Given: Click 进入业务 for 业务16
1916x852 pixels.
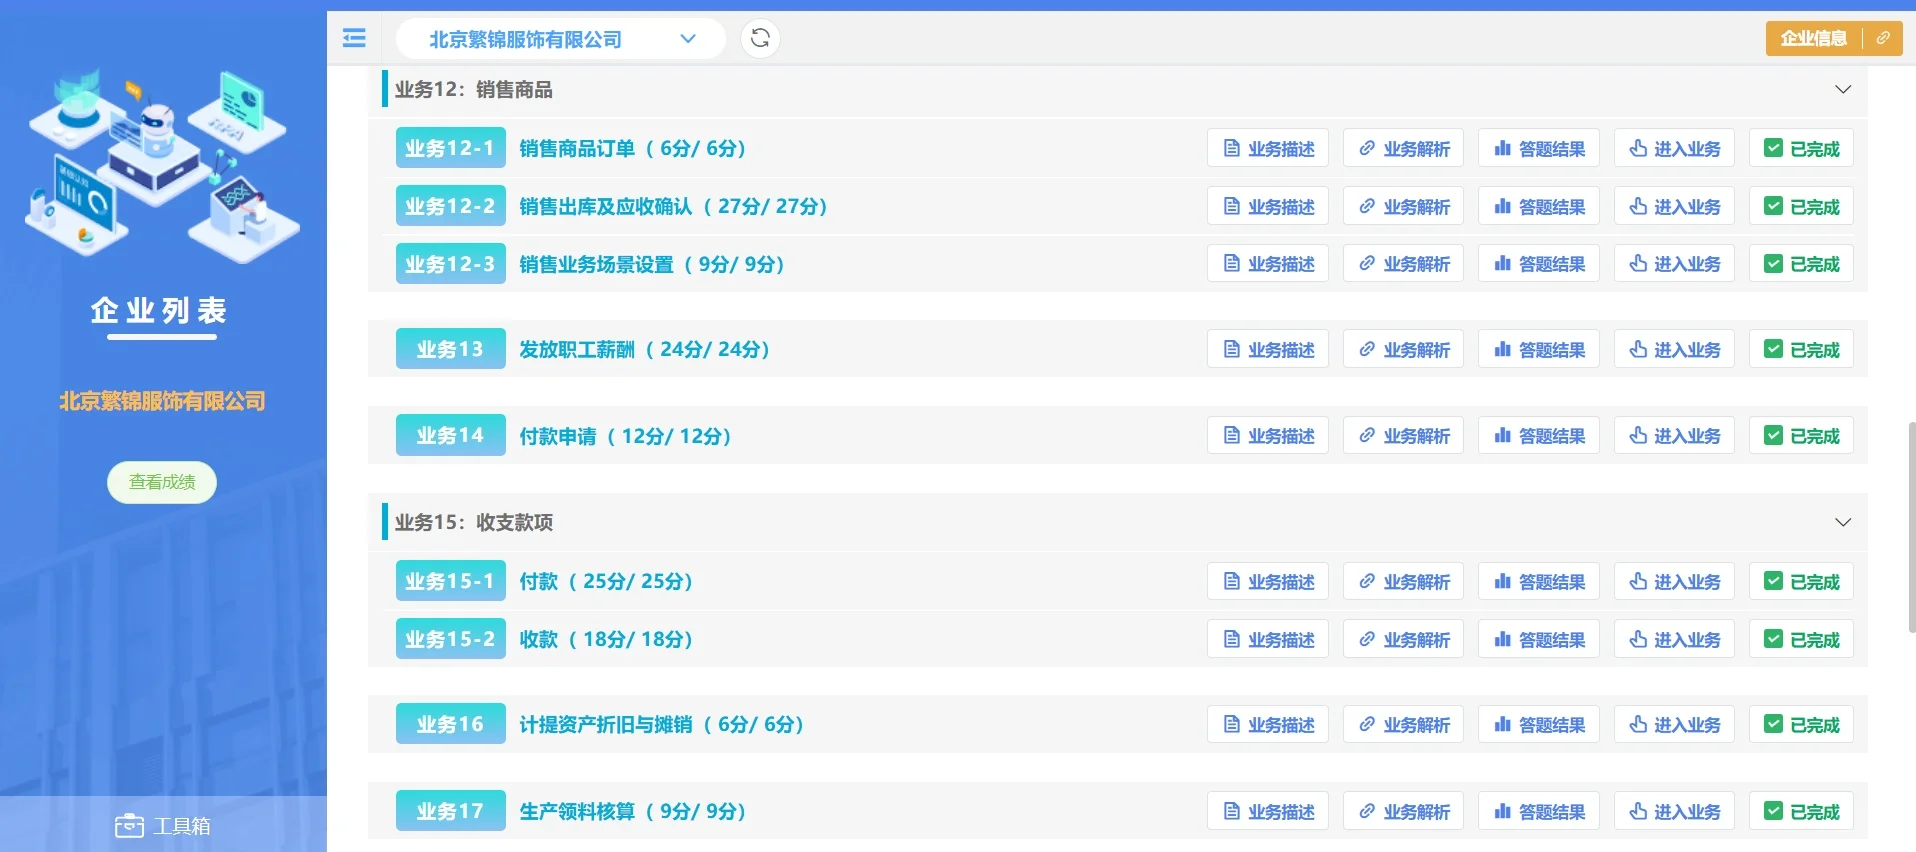Looking at the screenshot, I should coord(1674,724).
